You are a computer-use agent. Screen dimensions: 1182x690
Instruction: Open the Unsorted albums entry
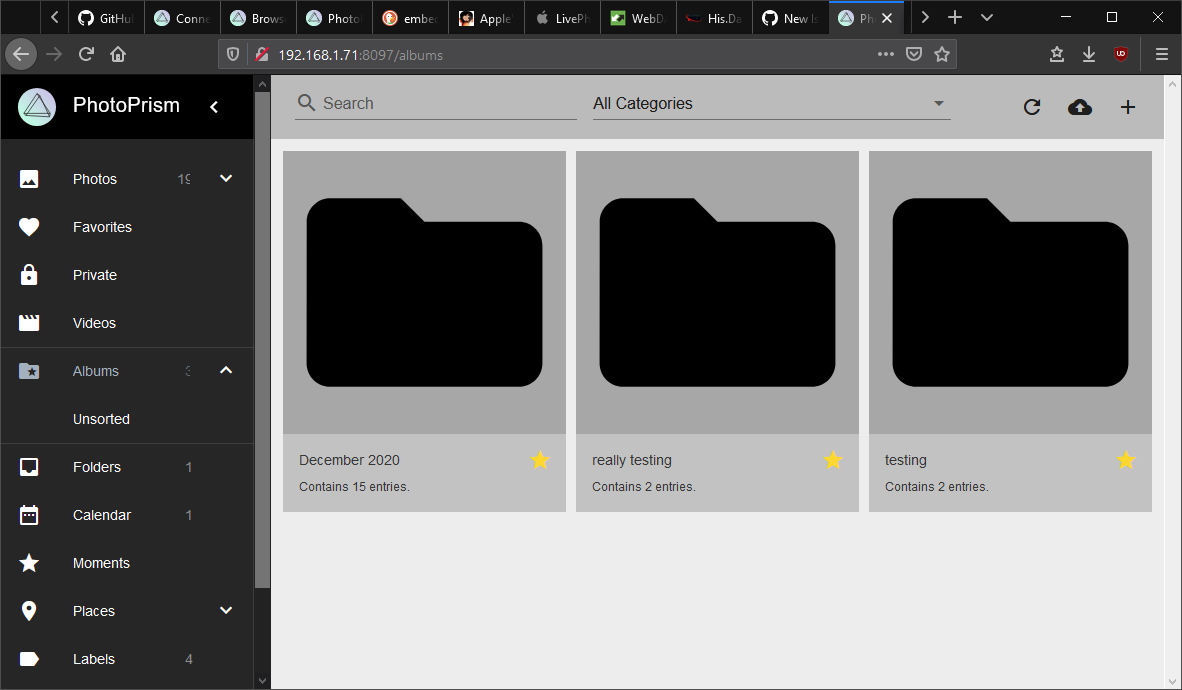[101, 419]
